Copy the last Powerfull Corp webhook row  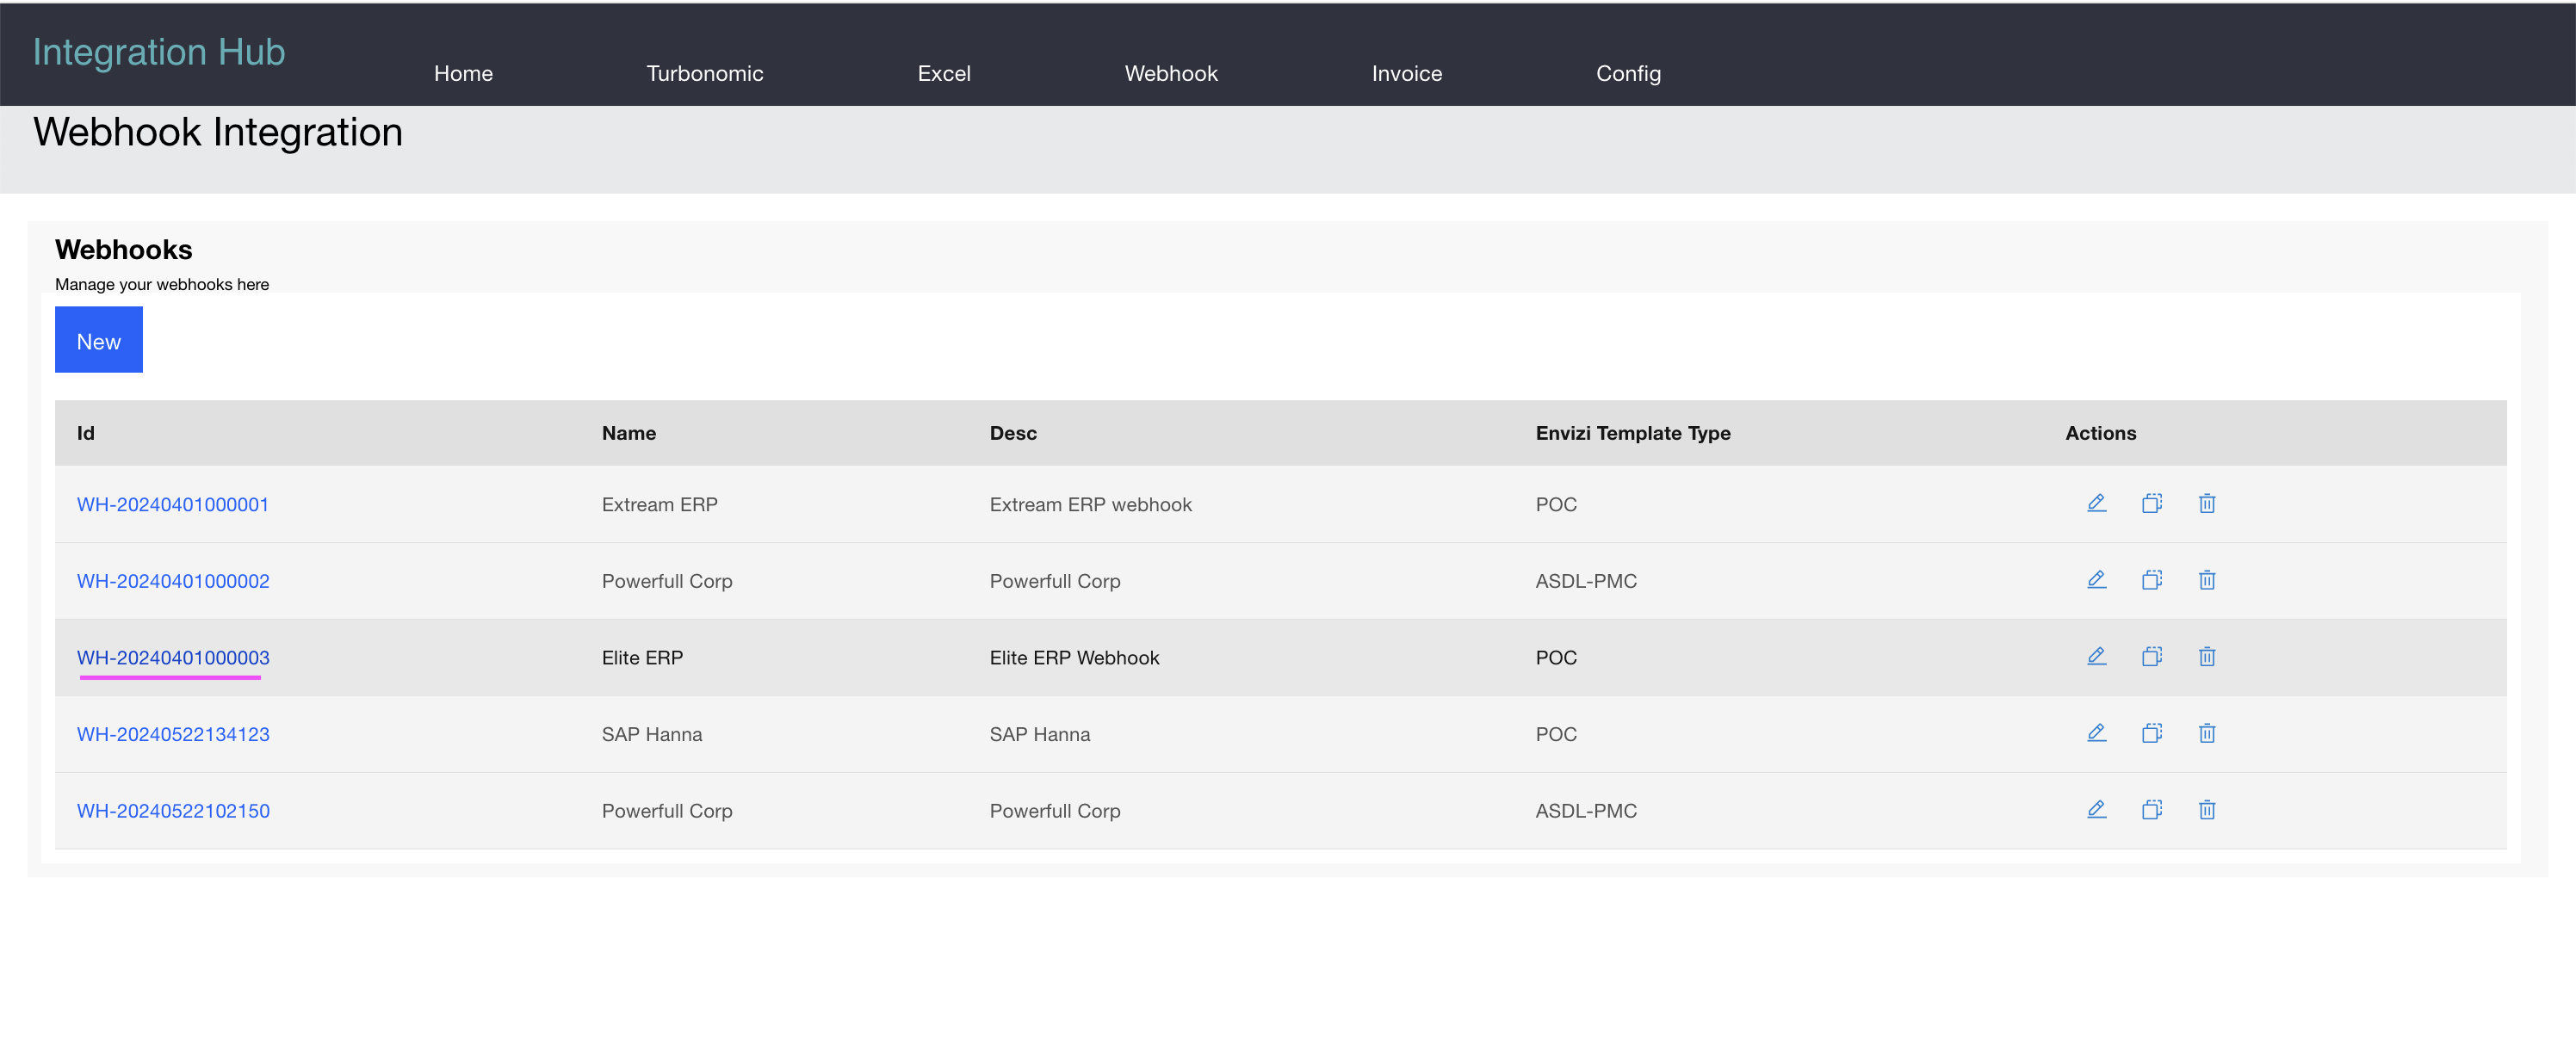click(x=2152, y=810)
